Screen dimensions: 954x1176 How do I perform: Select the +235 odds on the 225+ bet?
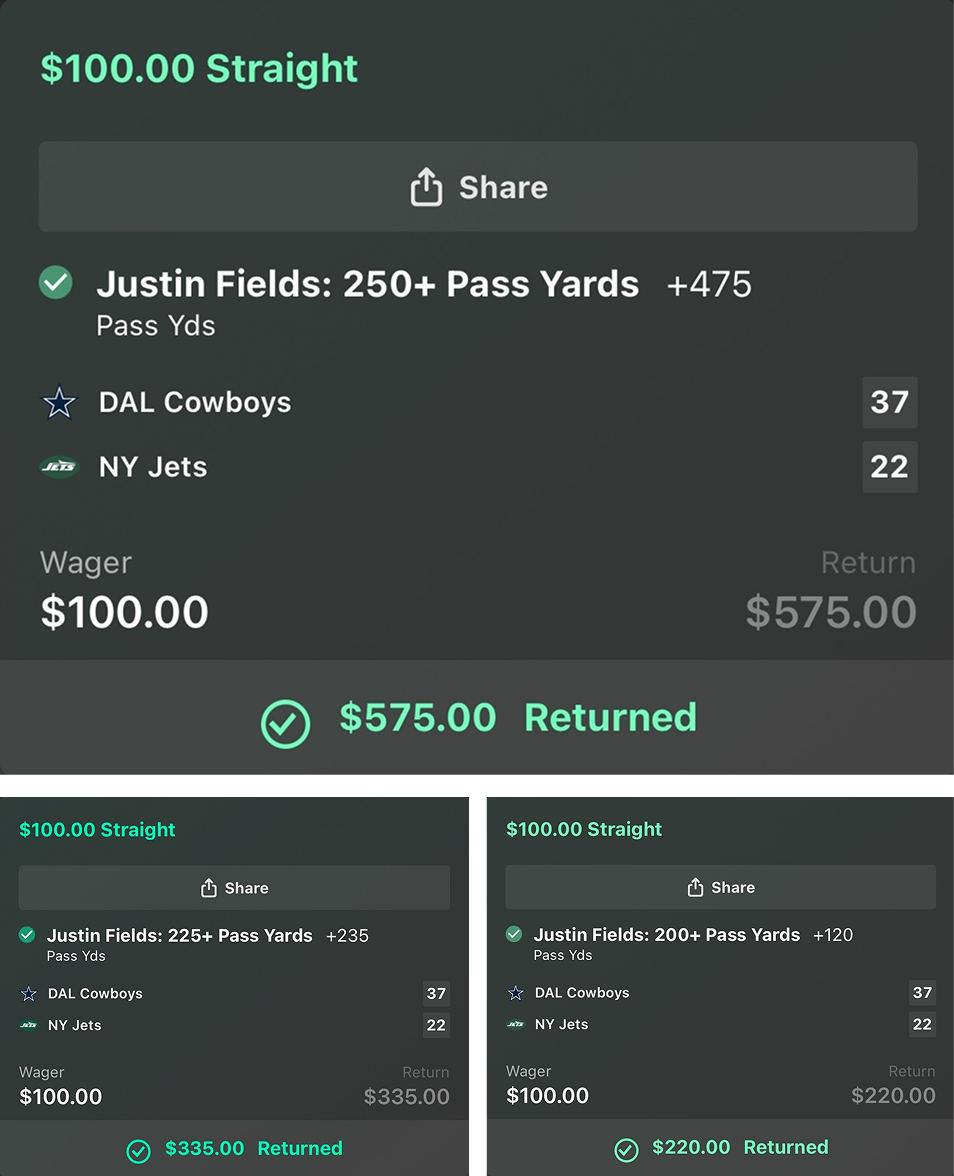pyautogui.click(x=347, y=936)
